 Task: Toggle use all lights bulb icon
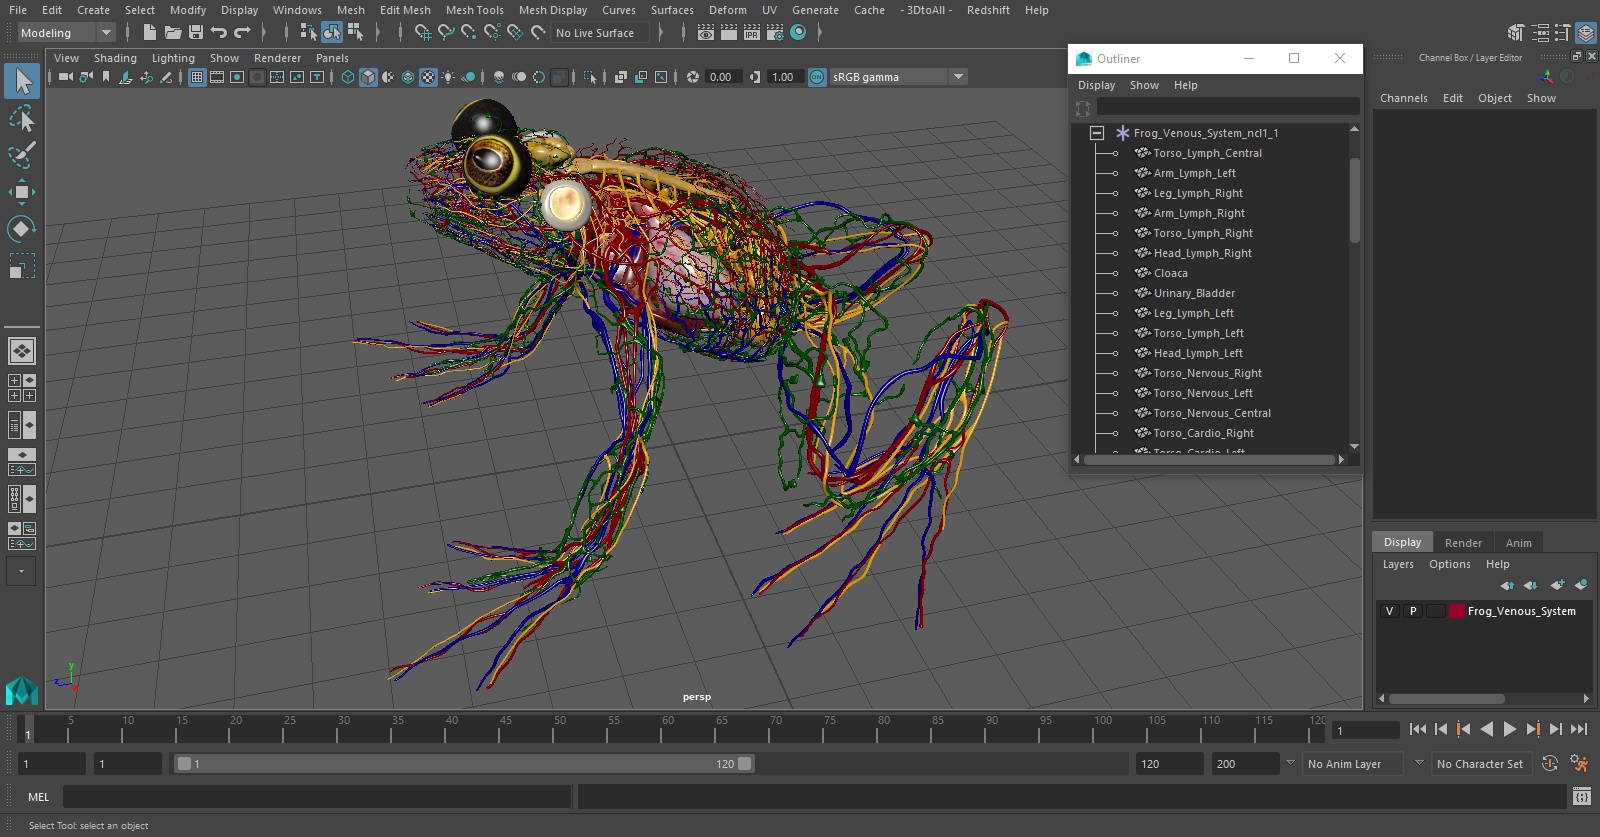448,77
